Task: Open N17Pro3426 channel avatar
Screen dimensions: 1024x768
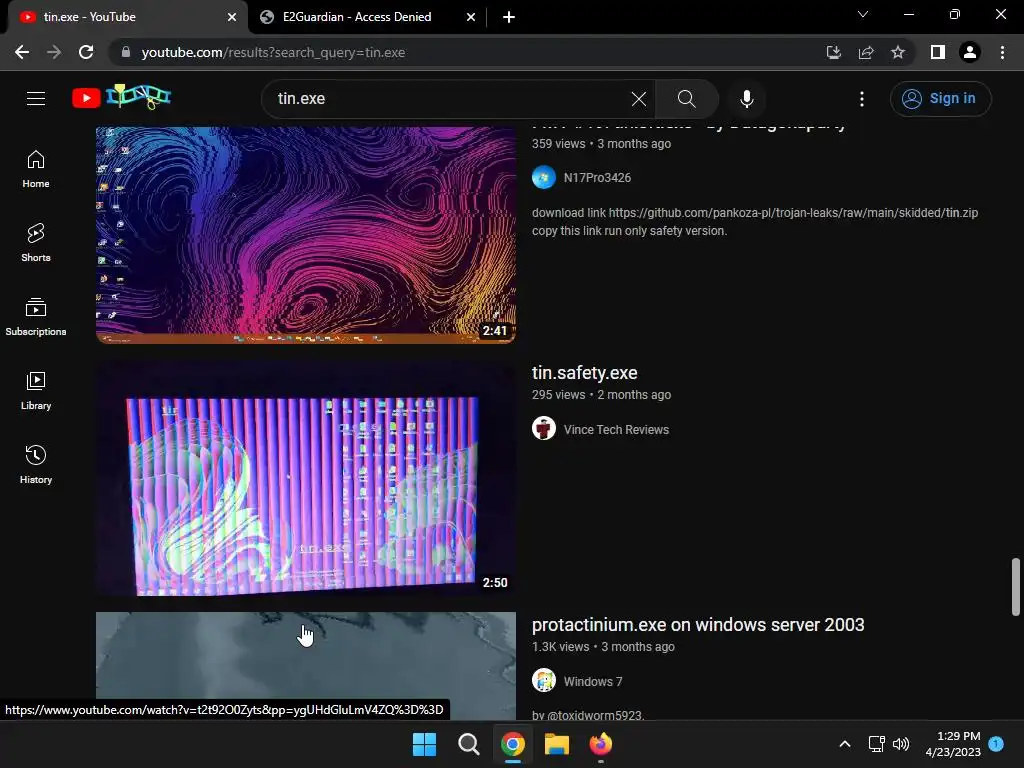Action: click(x=543, y=177)
